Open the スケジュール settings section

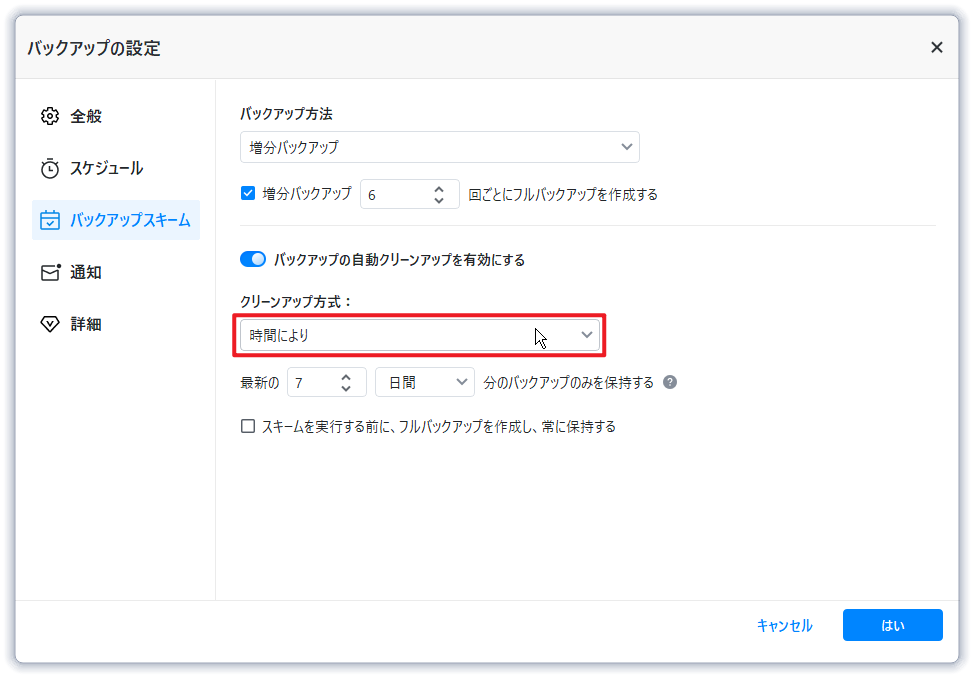[x=116, y=168]
